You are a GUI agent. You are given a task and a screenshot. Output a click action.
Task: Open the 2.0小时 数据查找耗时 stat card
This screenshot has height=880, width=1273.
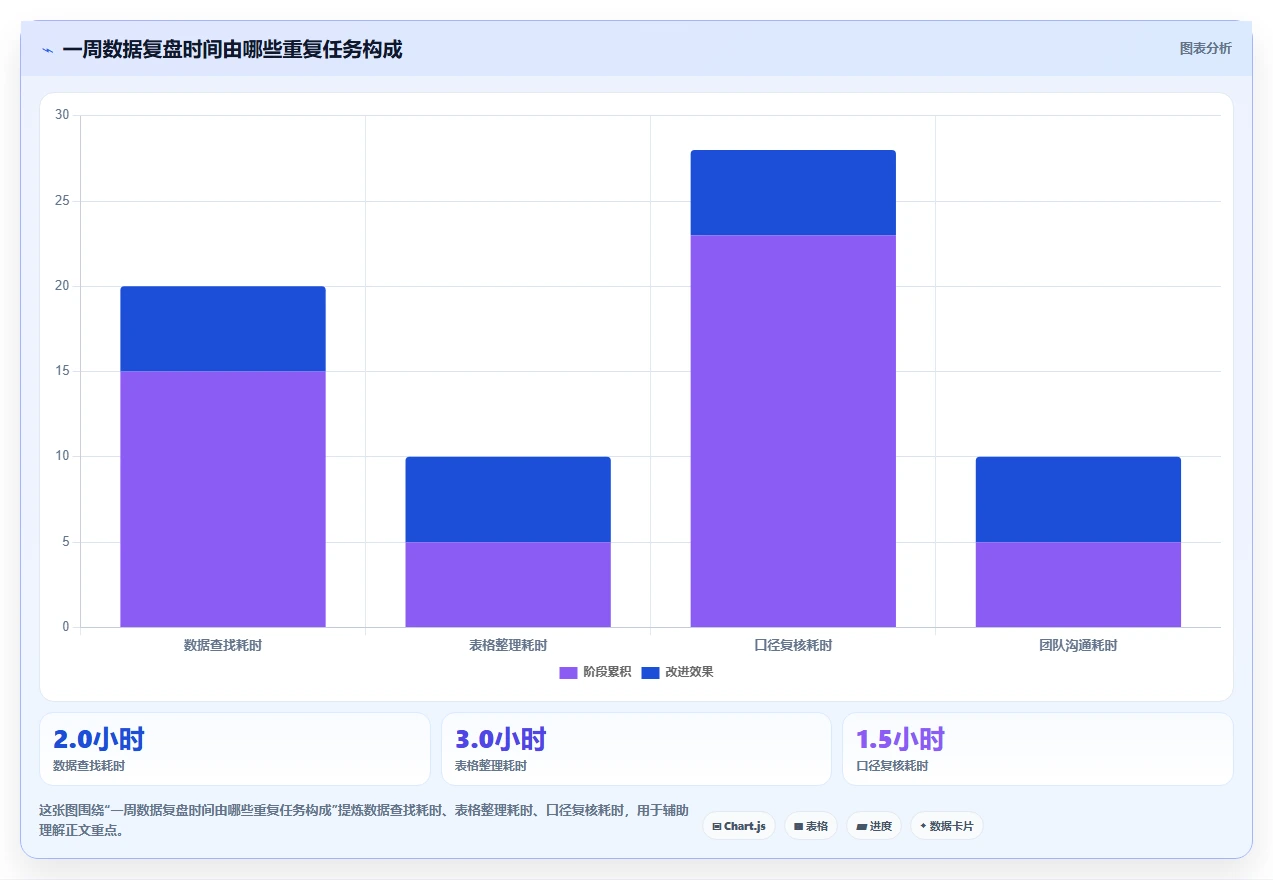click(x=235, y=749)
